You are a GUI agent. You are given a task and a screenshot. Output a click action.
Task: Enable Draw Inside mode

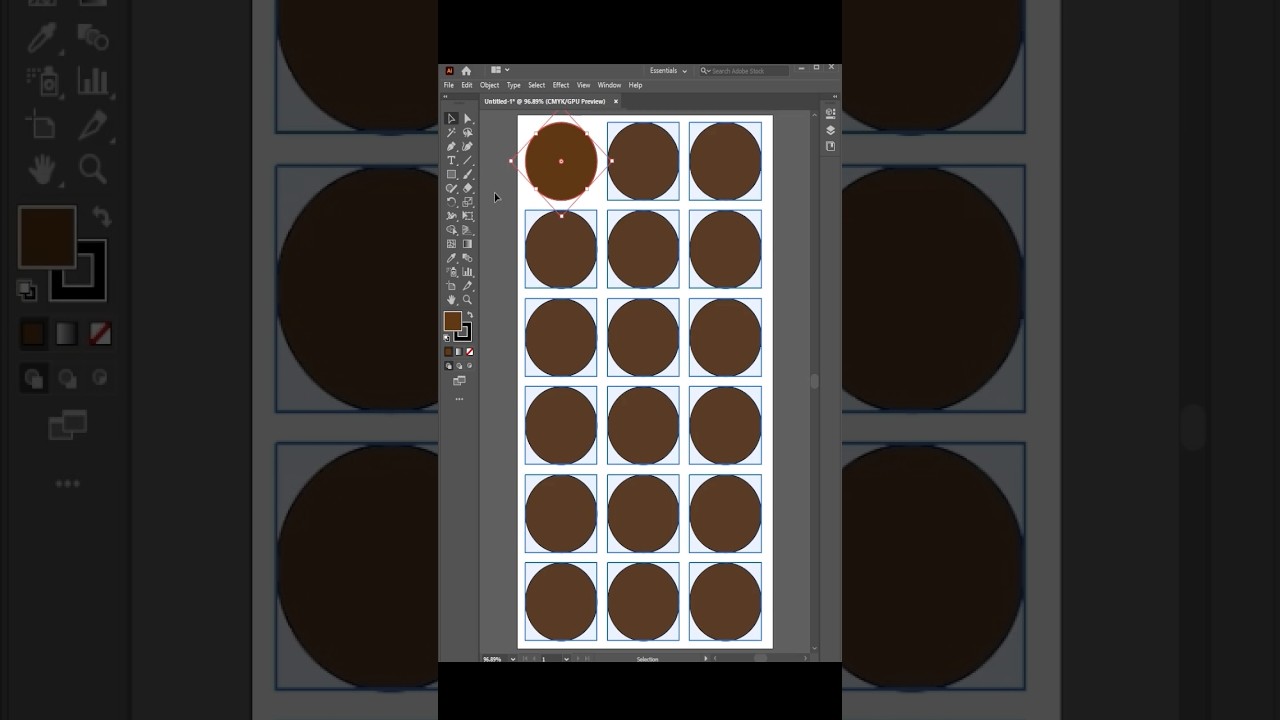pyautogui.click(x=469, y=366)
